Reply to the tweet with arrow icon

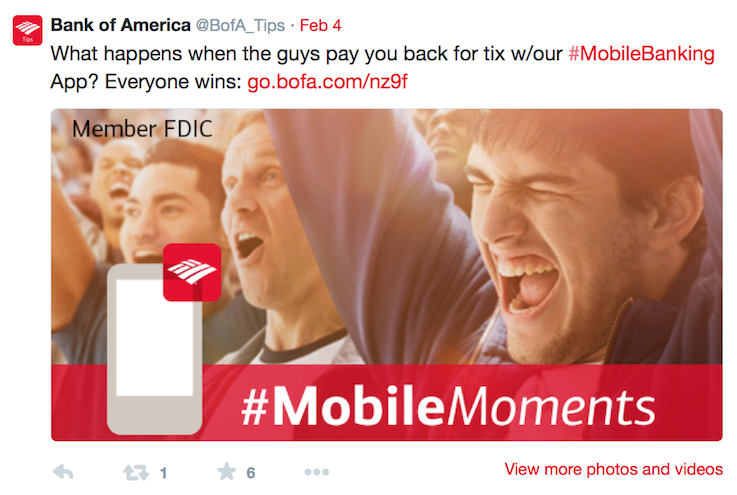tap(62, 472)
